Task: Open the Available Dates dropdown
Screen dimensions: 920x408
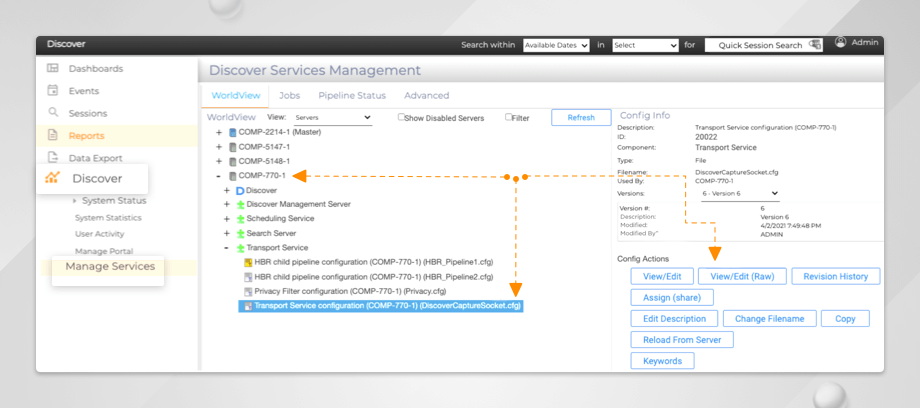Action: (556, 45)
